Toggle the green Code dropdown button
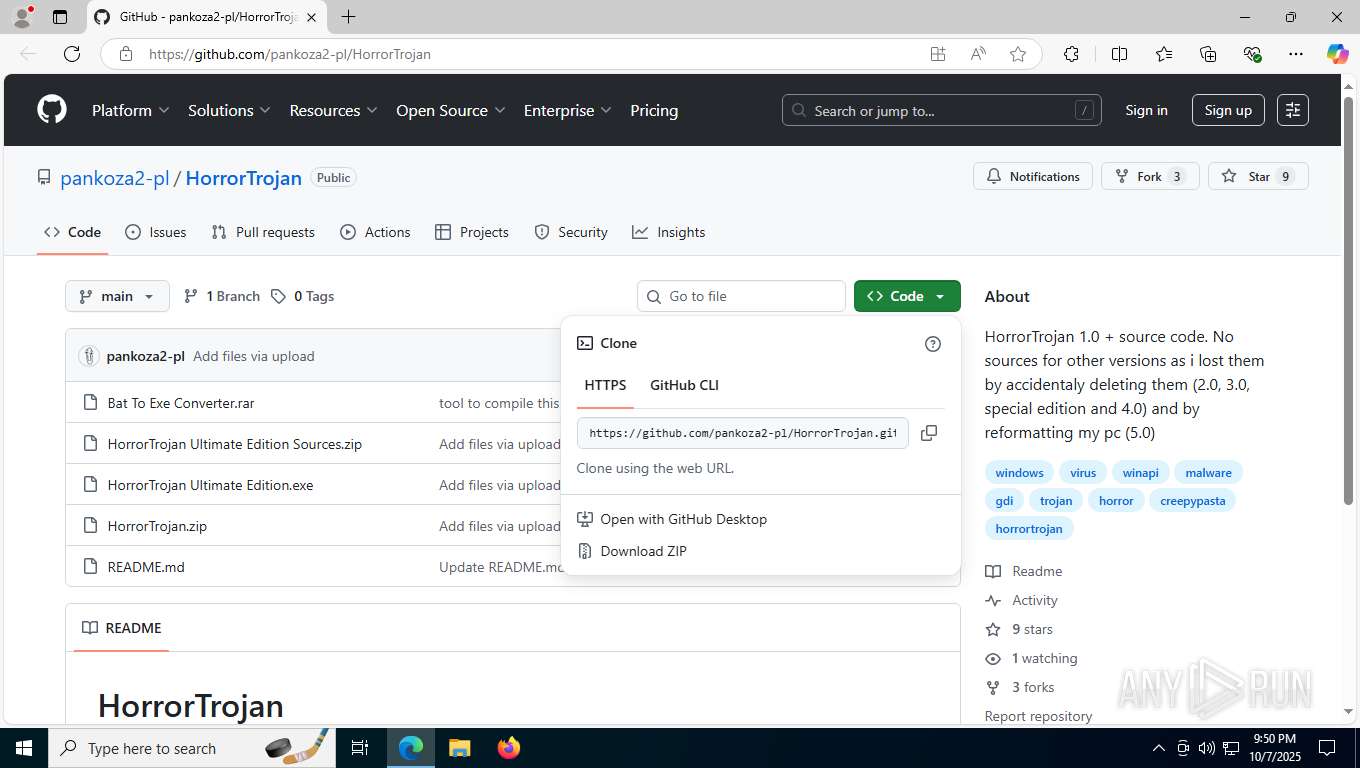 907,296
